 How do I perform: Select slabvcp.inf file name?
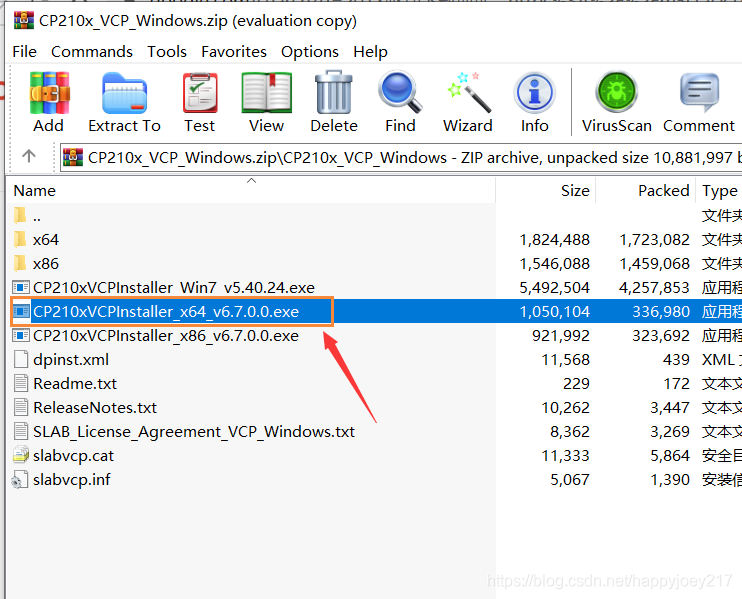pos(71,479)
